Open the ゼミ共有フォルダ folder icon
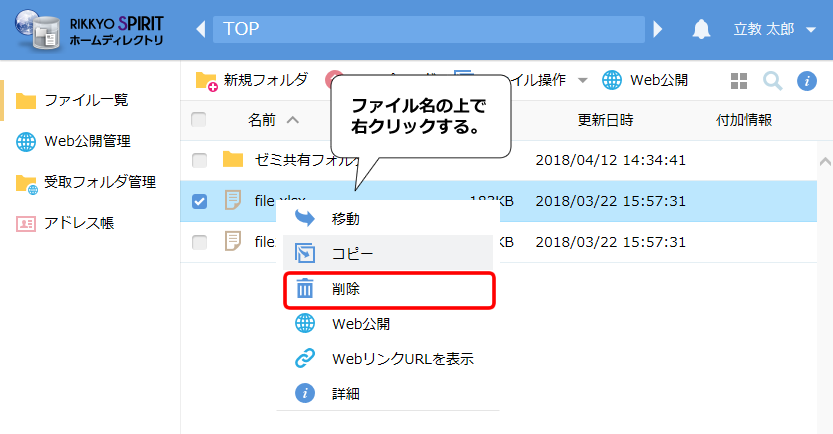The width and height of the screenshot is (833, 434). pyautogui.click(x=233, y=159)
